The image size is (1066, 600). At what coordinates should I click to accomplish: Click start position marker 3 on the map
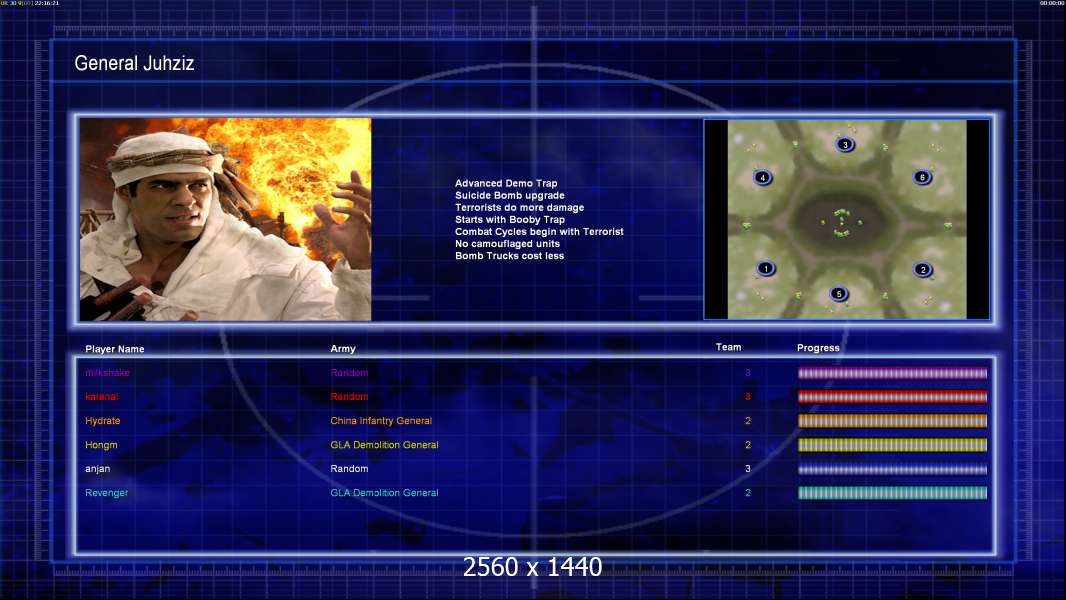point(845,144)
